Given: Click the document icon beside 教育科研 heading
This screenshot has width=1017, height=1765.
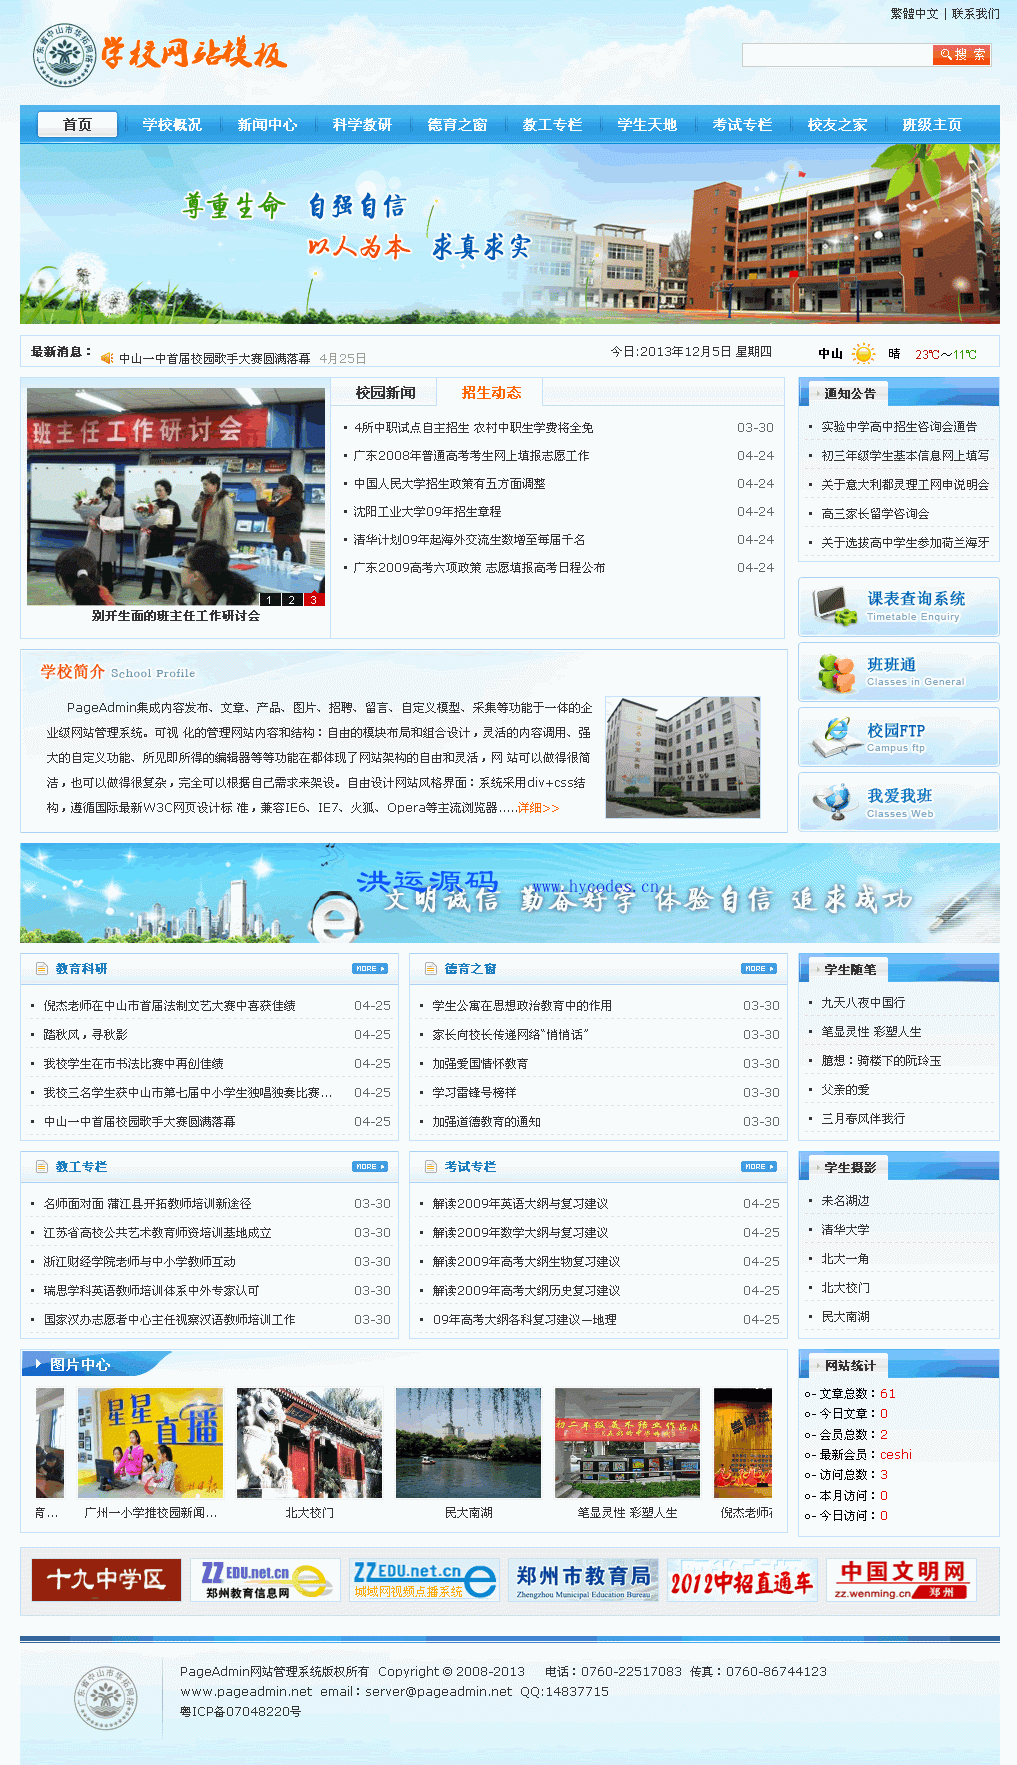Looking at the screenshot, I should tap(42, 969).
